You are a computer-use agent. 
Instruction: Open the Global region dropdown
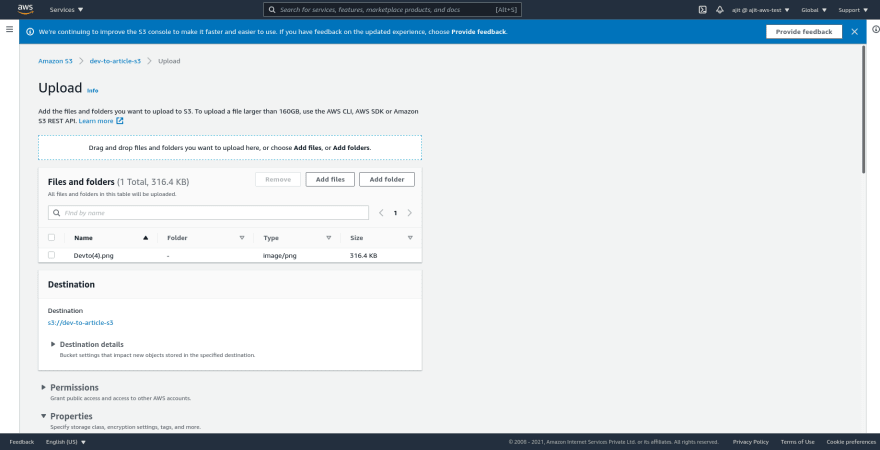tap(814, 10)
